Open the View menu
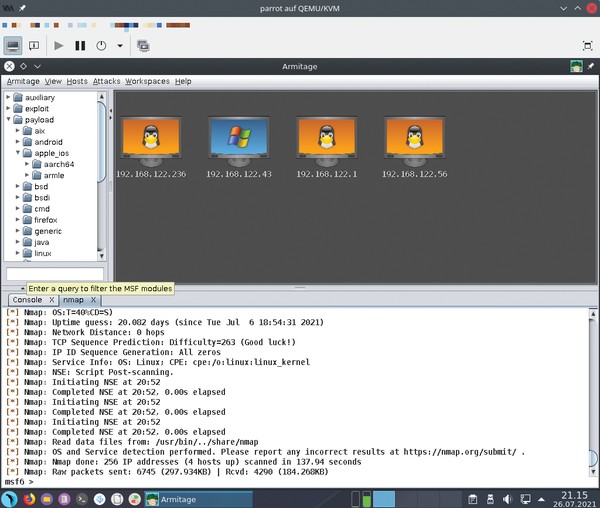 [x=53, y=81]
